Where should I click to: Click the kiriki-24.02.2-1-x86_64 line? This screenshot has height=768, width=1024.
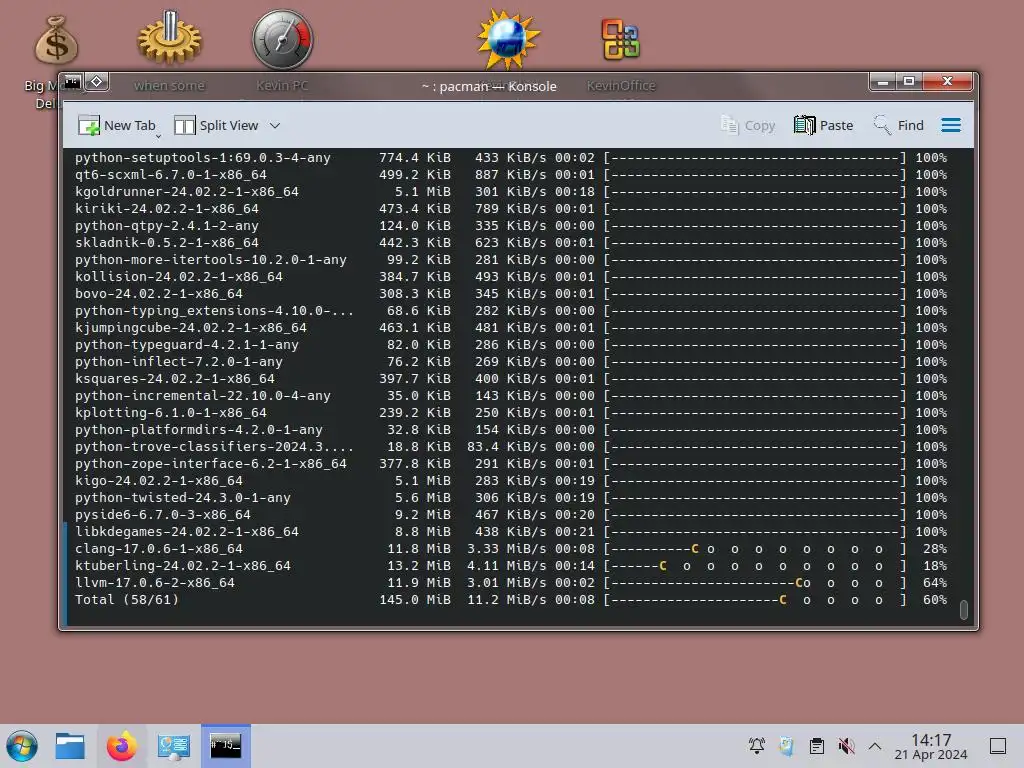[511, 208]
